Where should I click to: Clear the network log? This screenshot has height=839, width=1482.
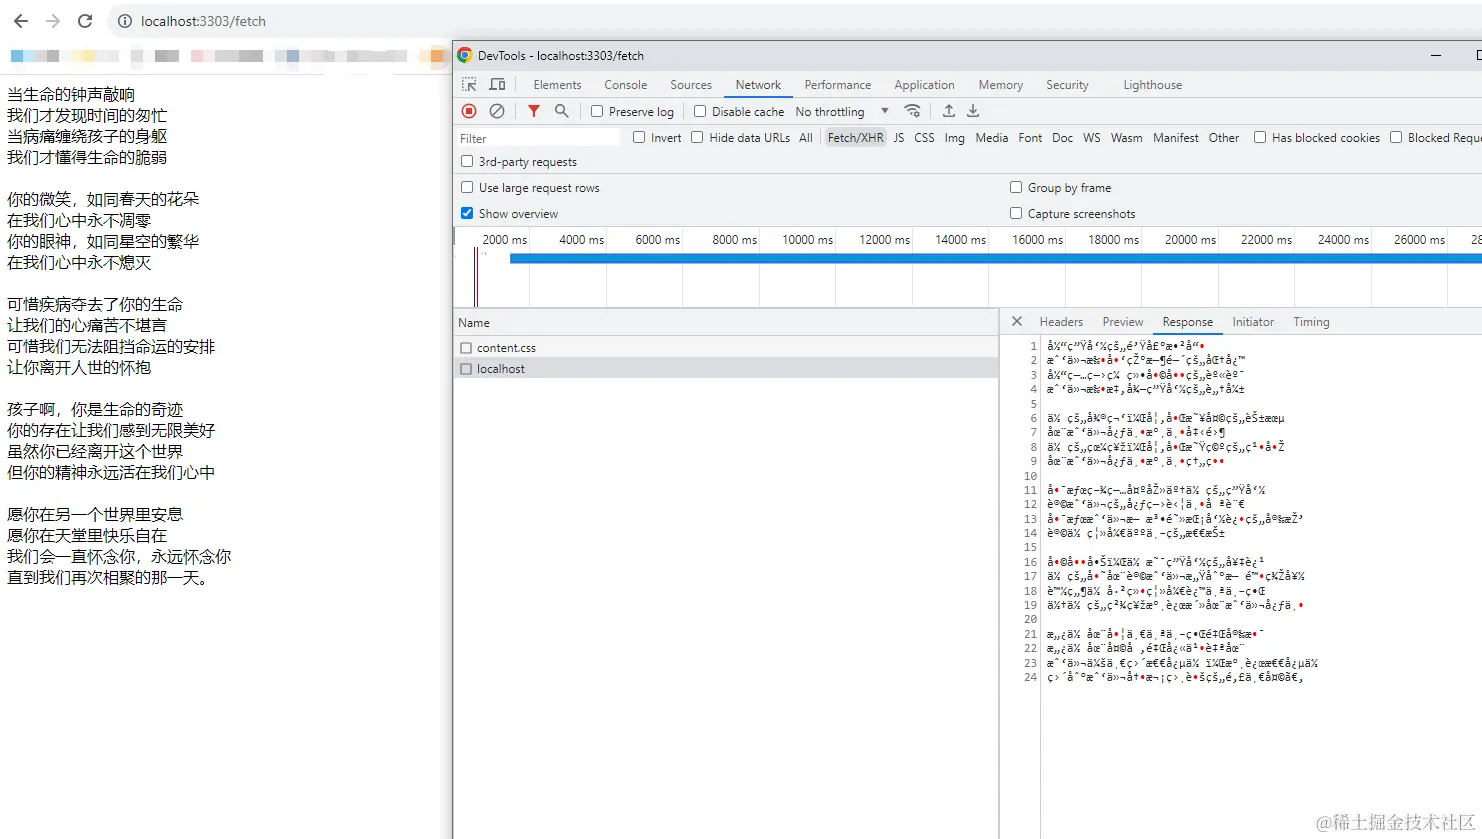[495, 111]
